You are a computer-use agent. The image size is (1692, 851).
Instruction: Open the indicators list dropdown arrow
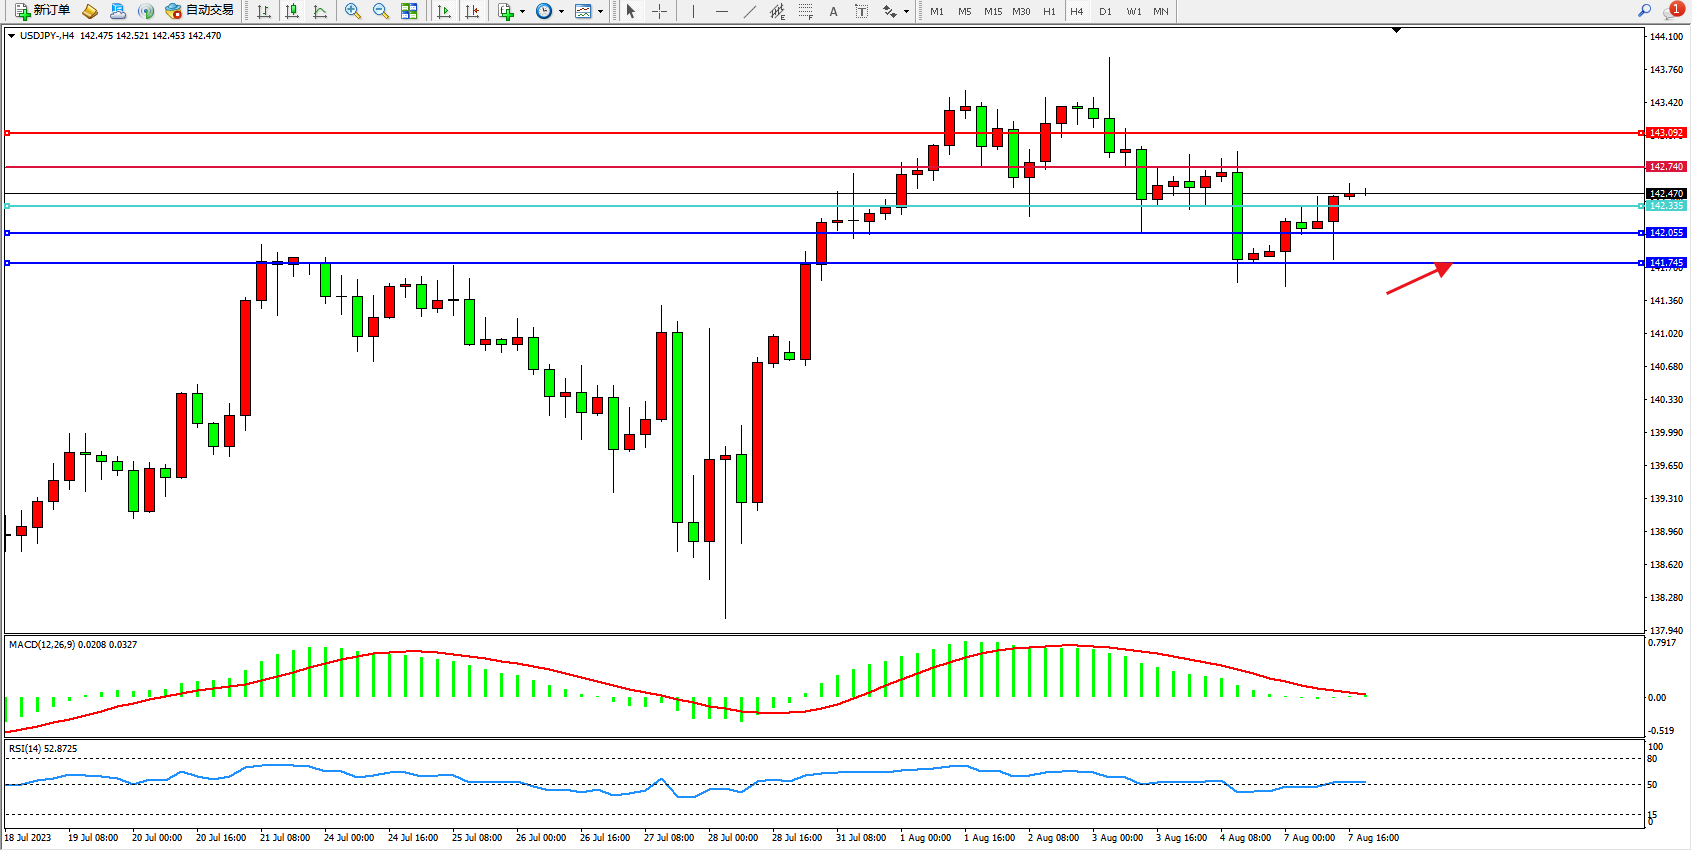522,12
